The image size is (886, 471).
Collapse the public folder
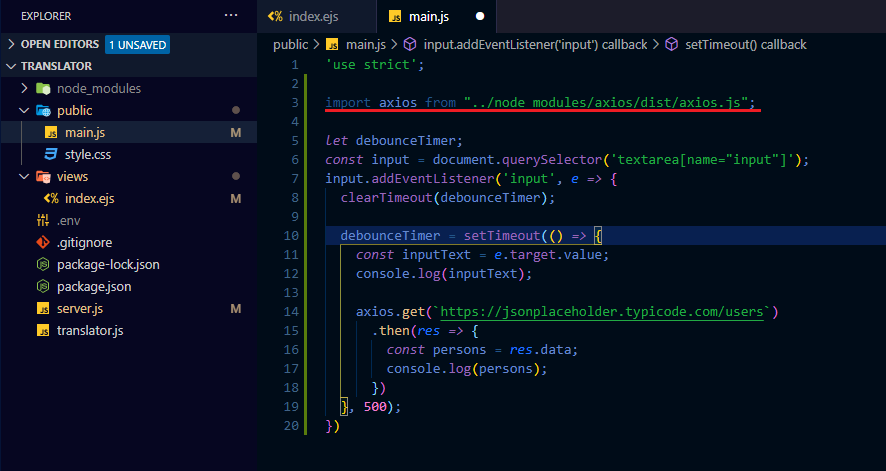tap(25, 110)
